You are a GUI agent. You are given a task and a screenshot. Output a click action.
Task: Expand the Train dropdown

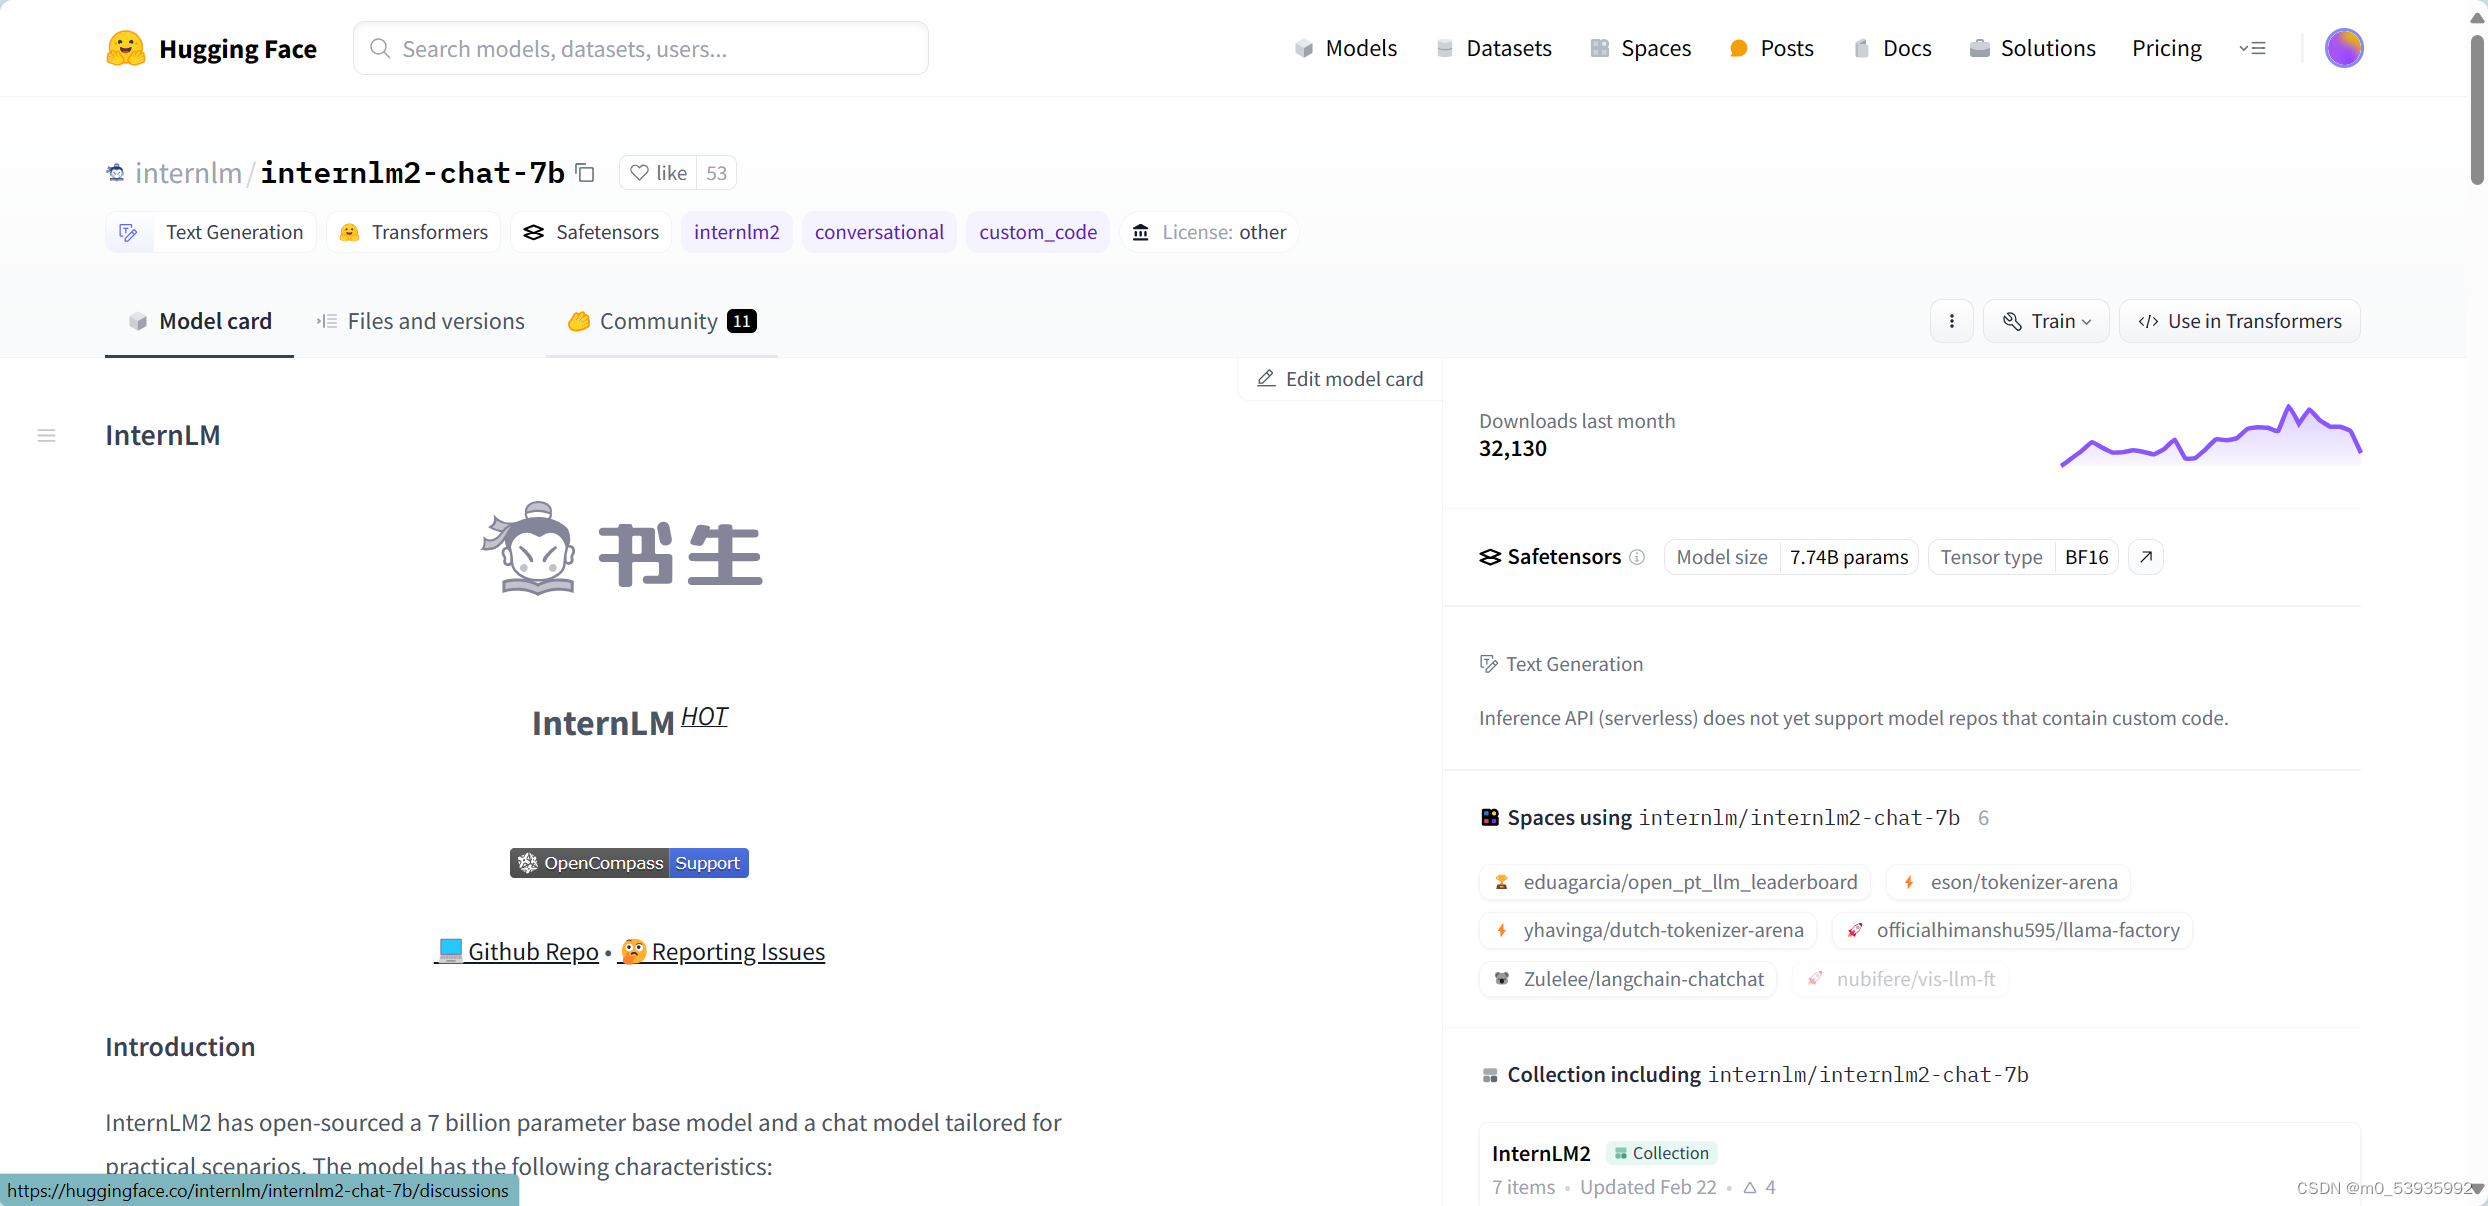tap(2046, 320)
